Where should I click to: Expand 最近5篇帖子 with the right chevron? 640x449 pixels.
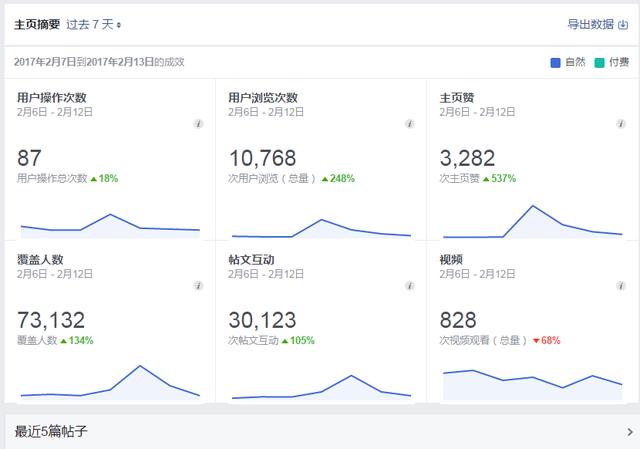point(630,432)
